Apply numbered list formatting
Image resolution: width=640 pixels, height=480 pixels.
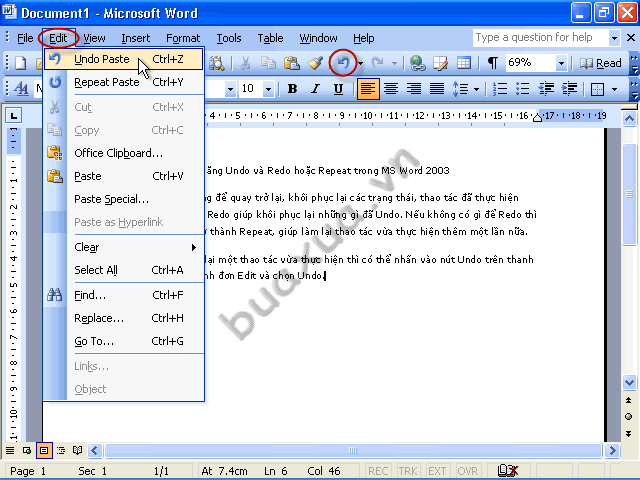tap(500, 89)
